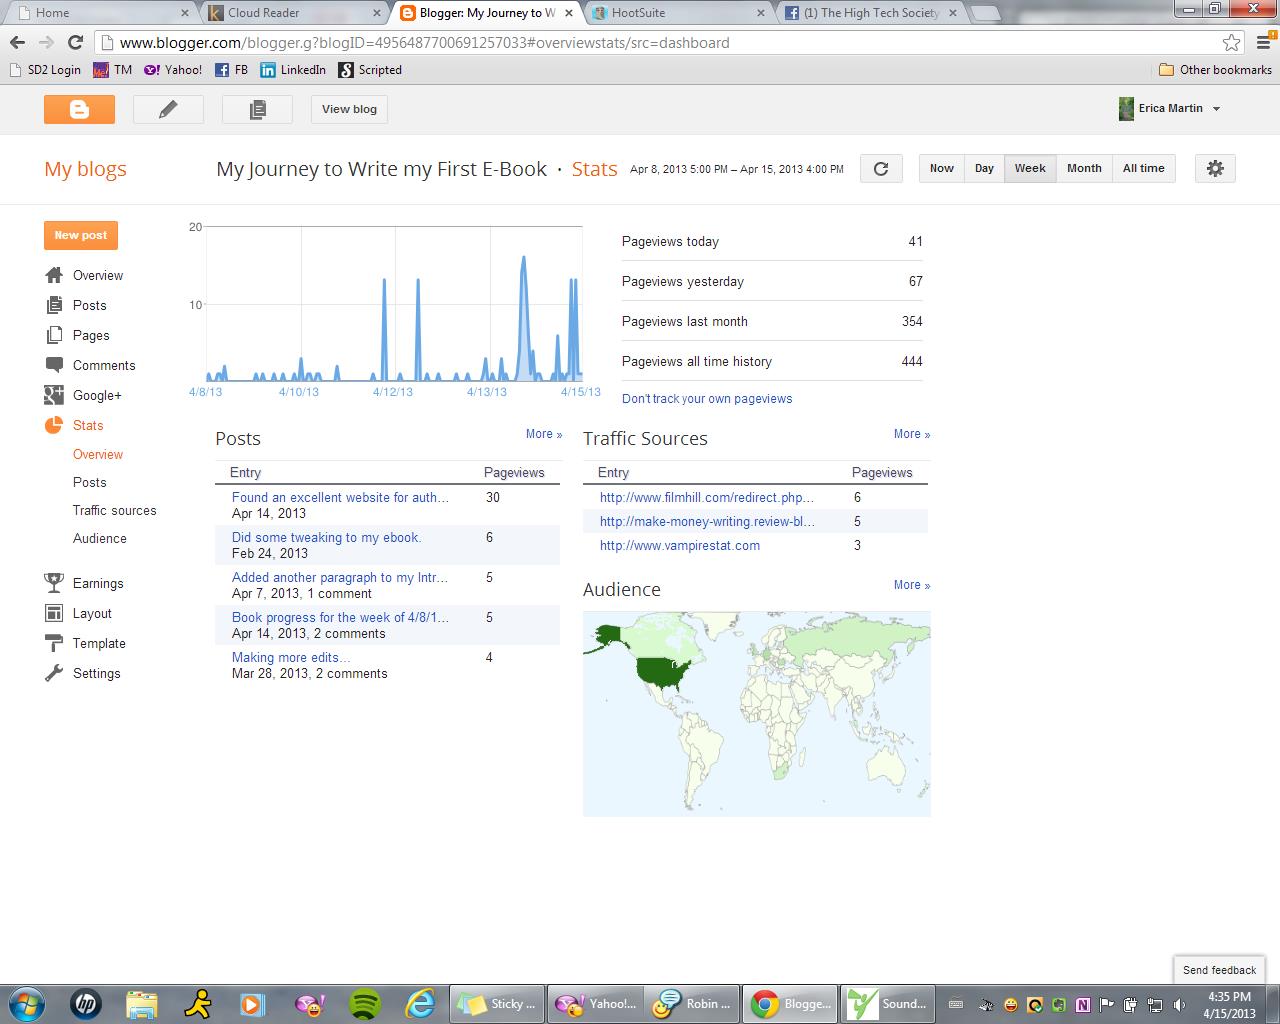Bookmark this page with the star icon
Screen dimensions: 1280x1024
click(1231, 43)
